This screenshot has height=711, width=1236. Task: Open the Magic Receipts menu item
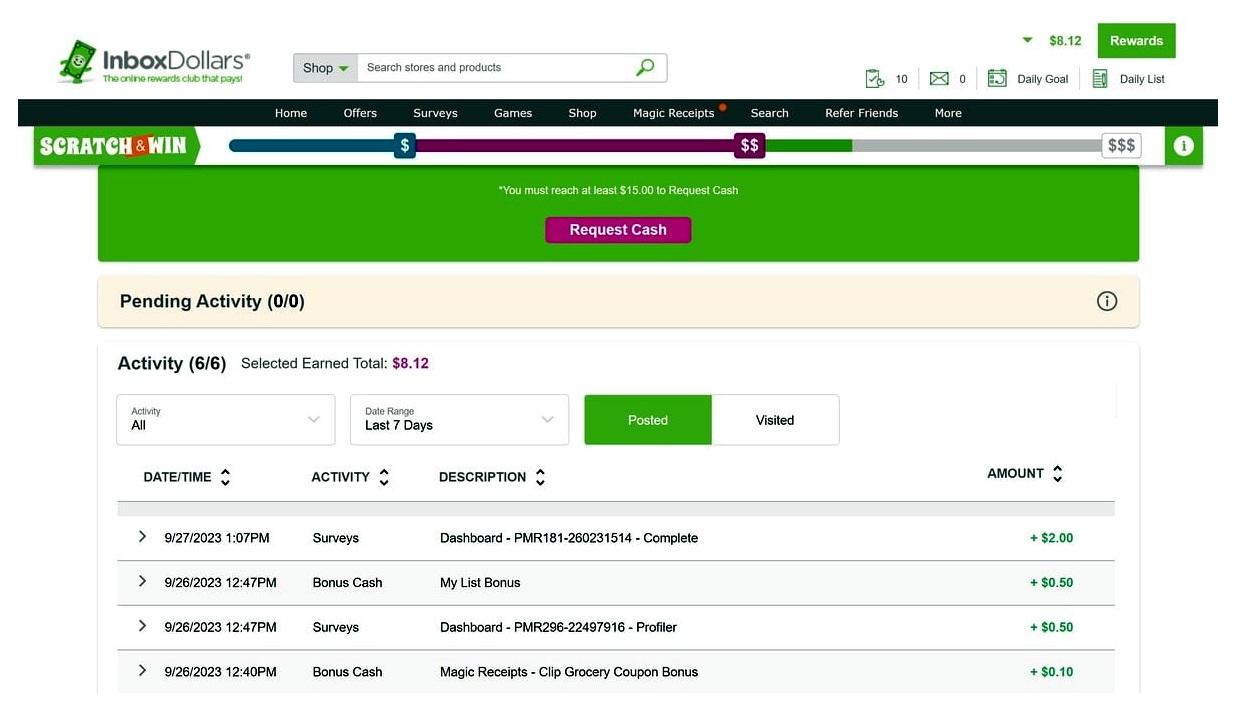tap(674, 113)
